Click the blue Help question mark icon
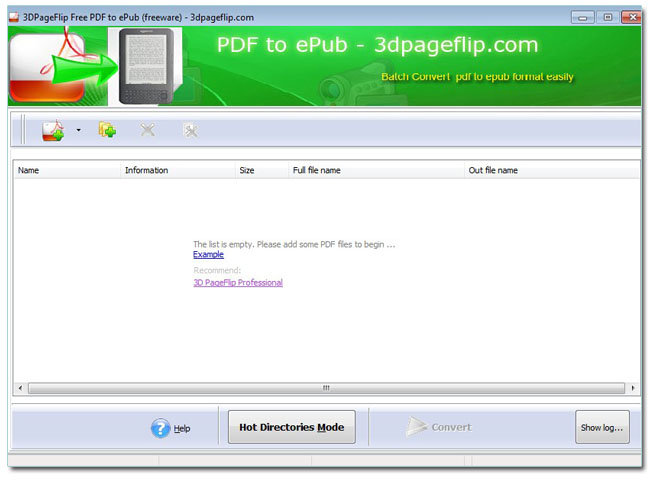The height and width of the screenshot is (484, 650). [160, 428]
